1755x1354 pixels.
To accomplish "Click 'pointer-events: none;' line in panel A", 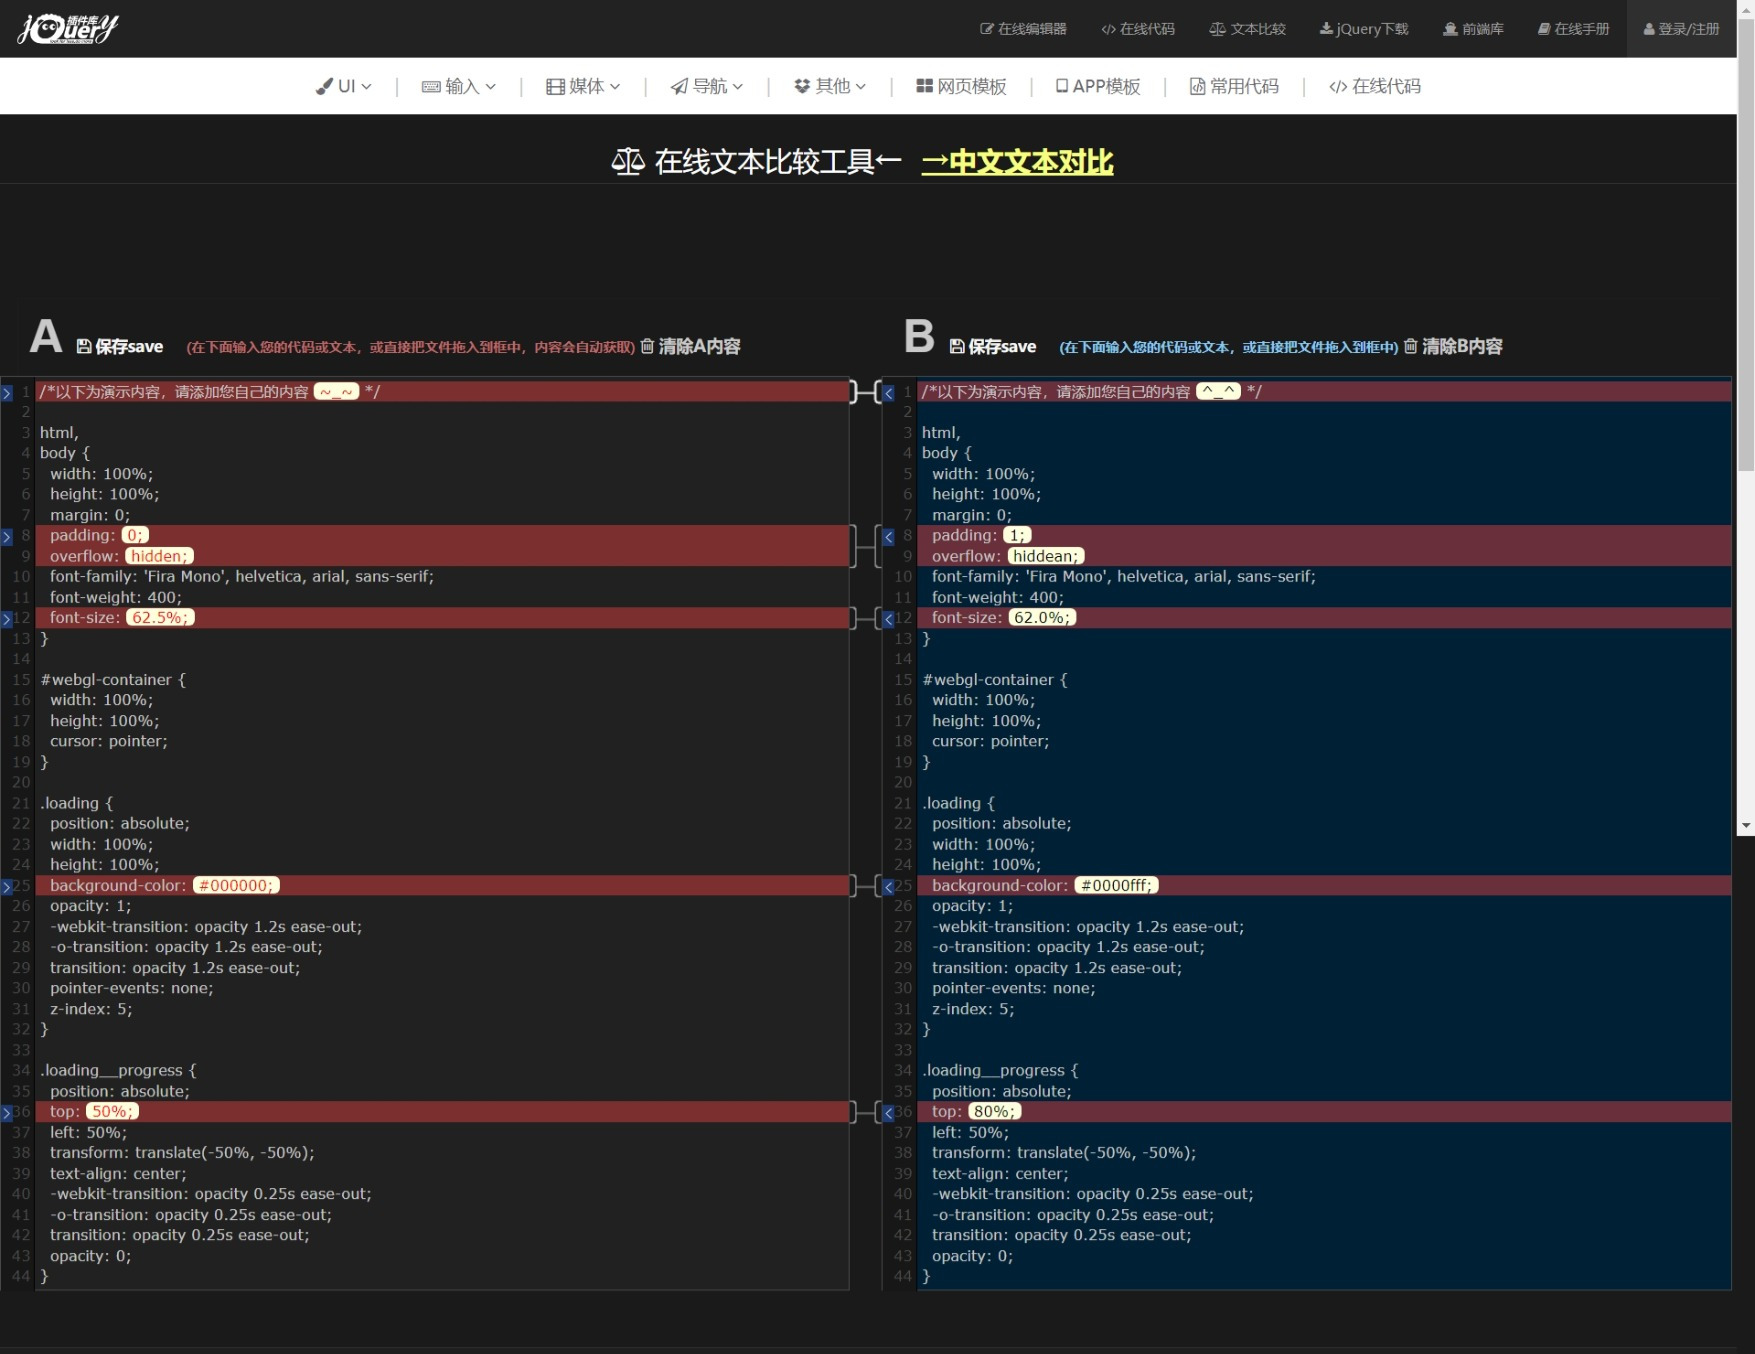I will click(x=132, y=988).
